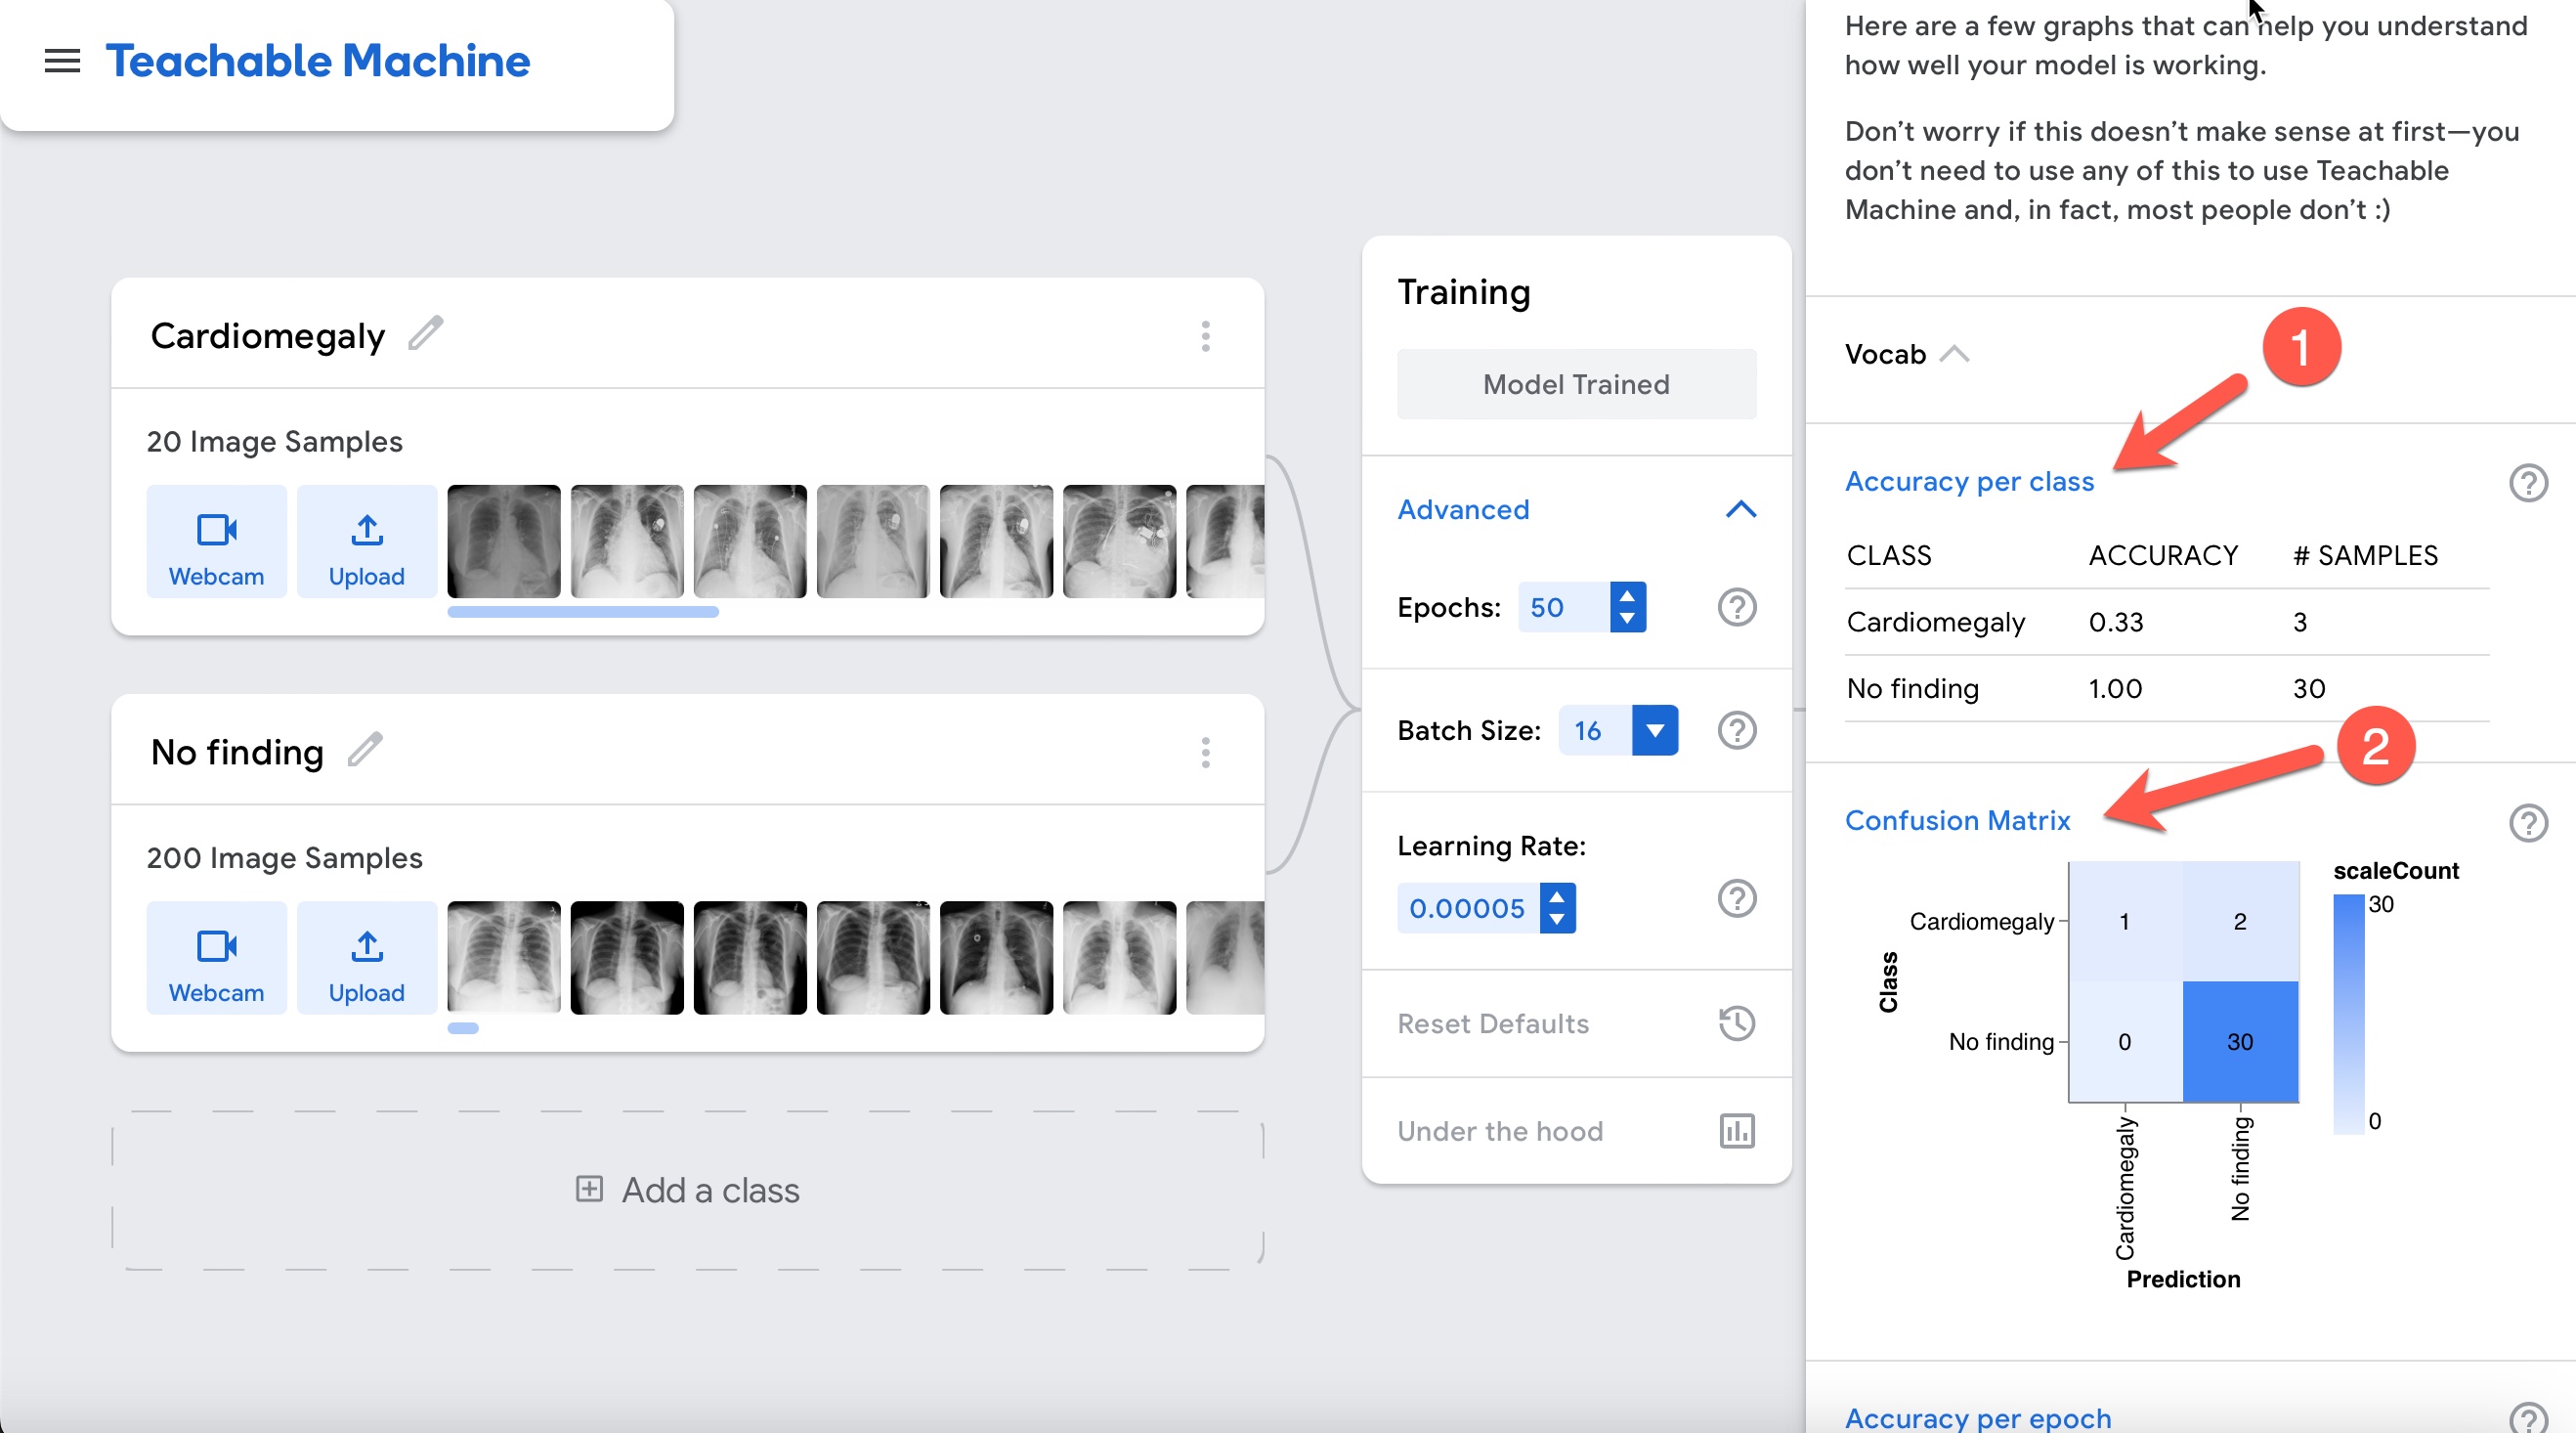Collapse the Vocab section
Viewport: 2576px width, 1433px height.
tap(1954, 354)
